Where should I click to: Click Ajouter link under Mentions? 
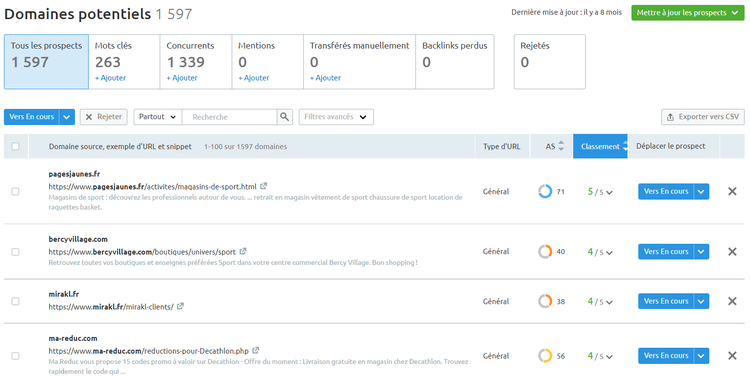254,78
